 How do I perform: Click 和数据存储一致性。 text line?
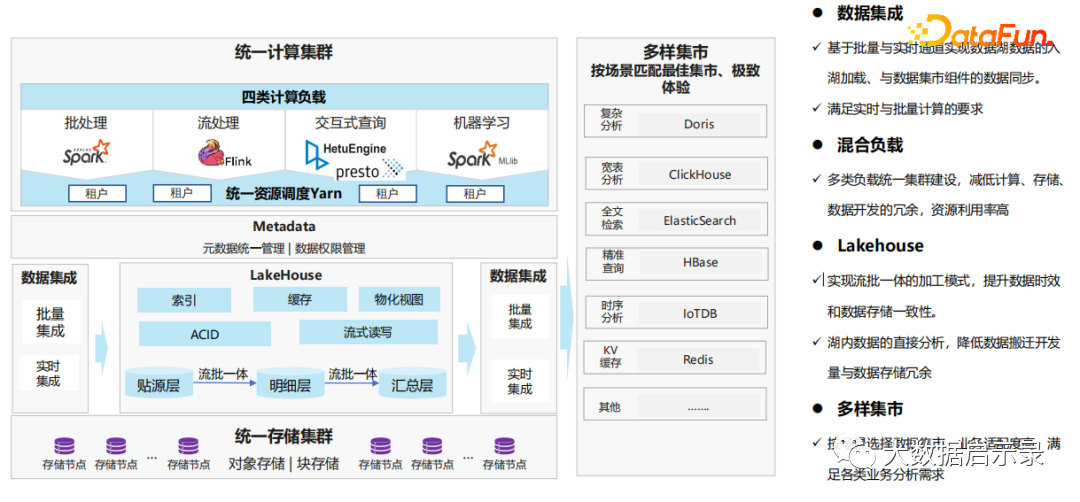882,312
